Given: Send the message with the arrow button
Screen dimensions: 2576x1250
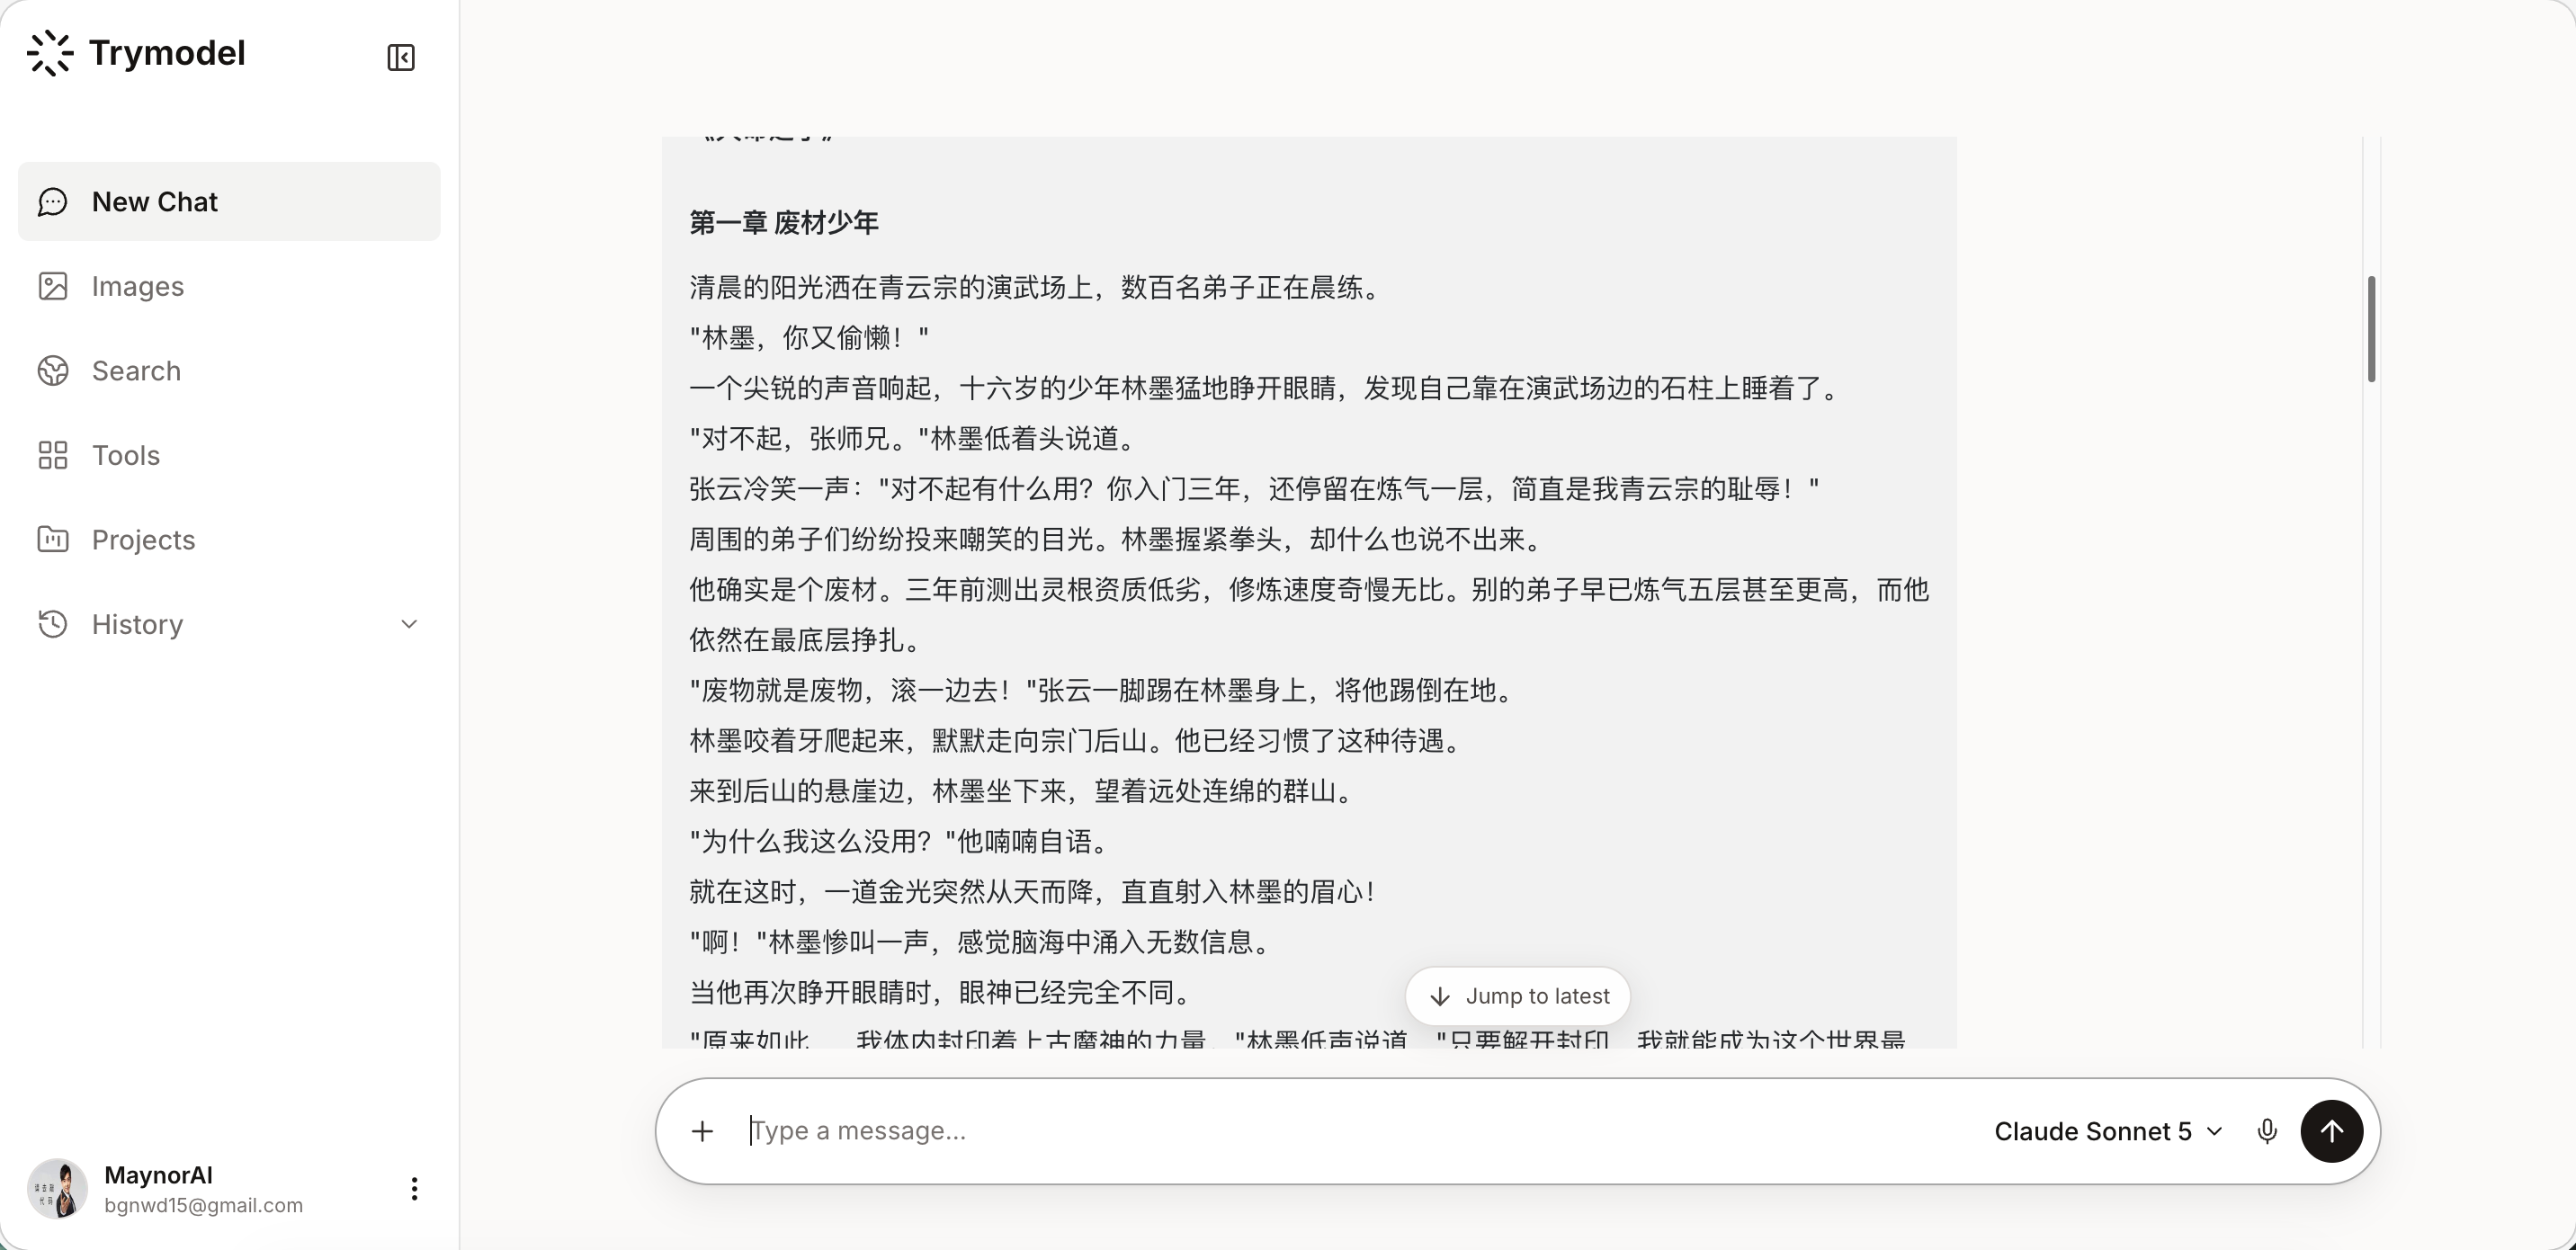Looking at the screenshot, I should coord(2331,1131).
